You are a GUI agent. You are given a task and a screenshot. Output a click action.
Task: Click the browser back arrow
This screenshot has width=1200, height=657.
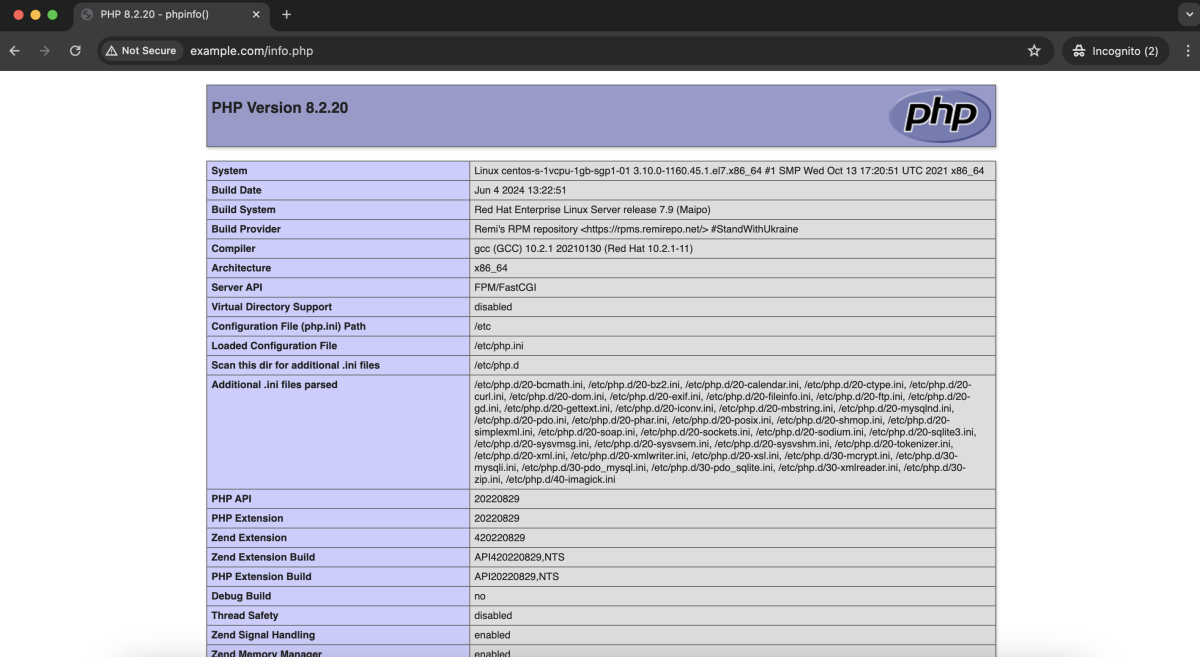coord(14,51)
